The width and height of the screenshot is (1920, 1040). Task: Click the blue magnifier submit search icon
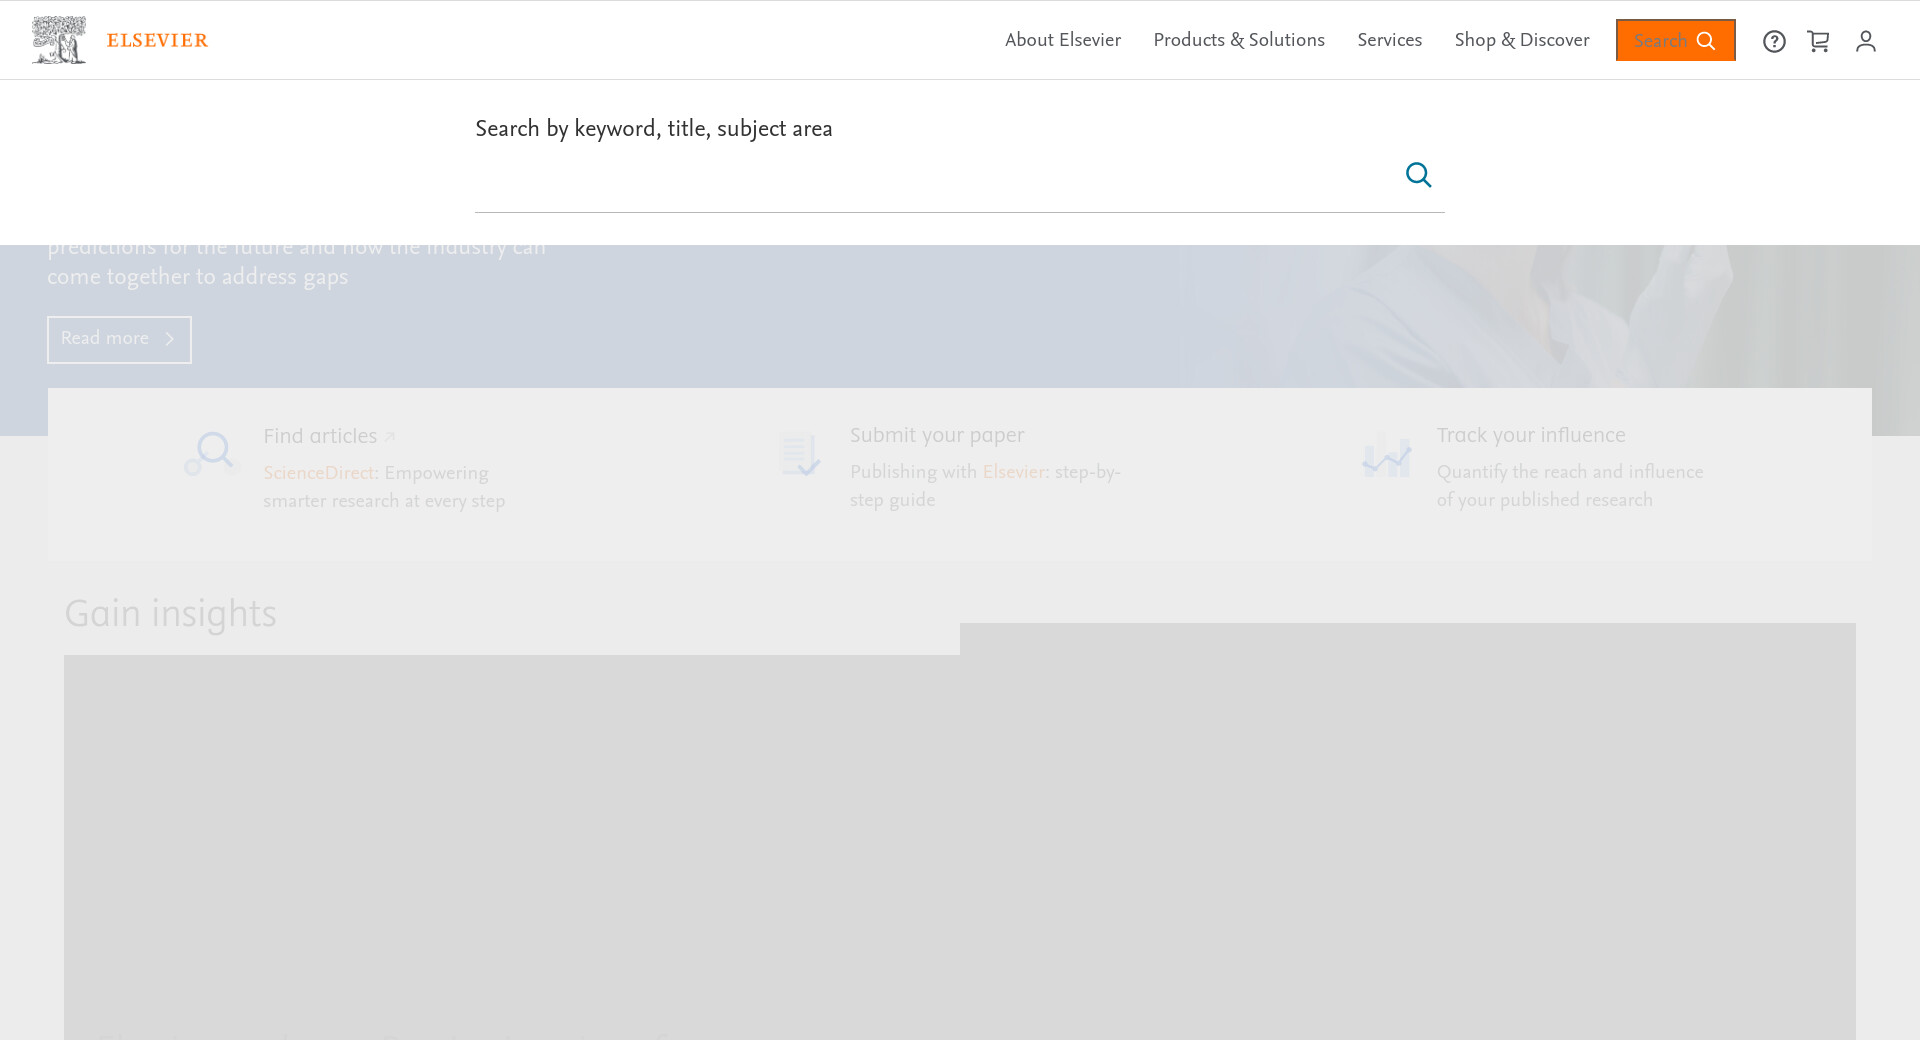(x=1418, y=175)
